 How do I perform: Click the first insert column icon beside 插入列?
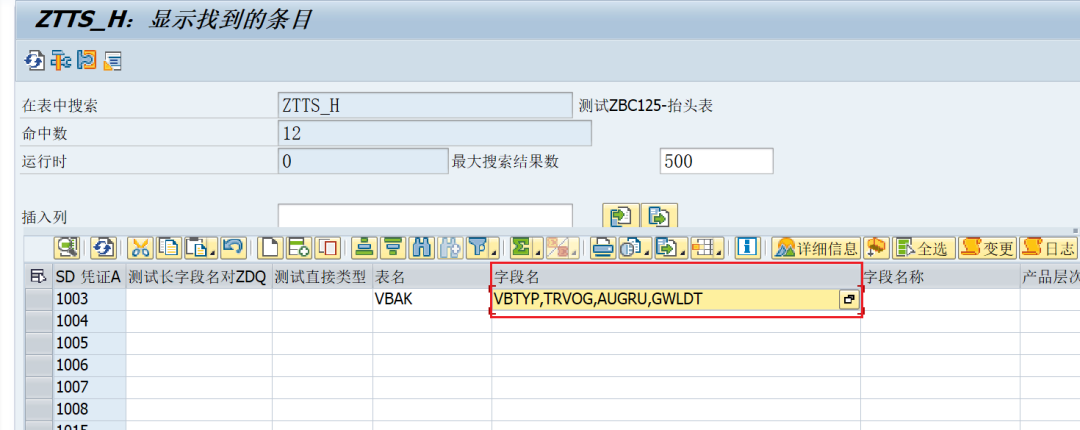(621, 216)
